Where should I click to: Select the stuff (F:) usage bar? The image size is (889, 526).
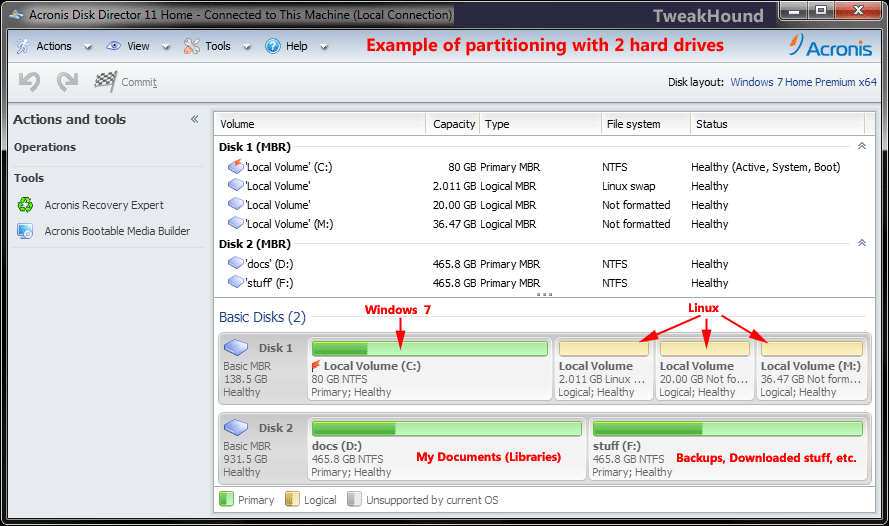click(728, 428)
